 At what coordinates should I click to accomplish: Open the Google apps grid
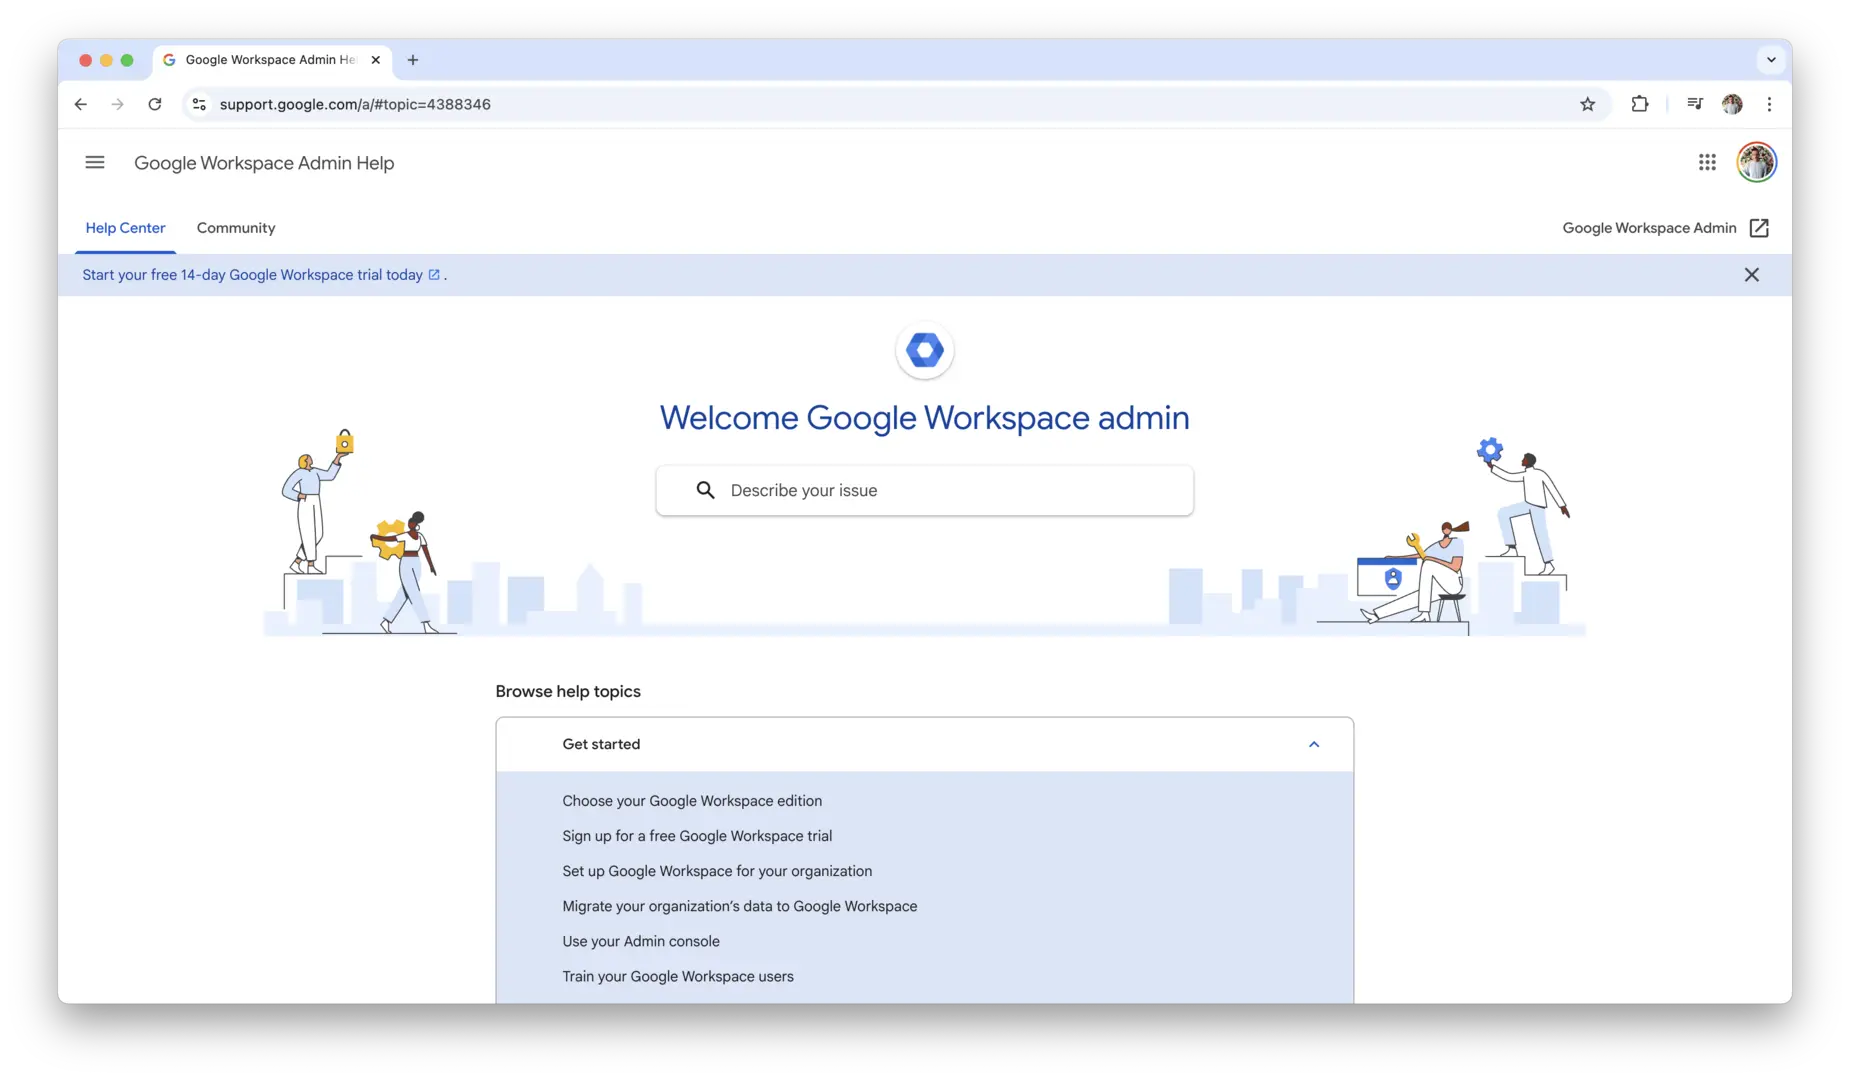point(1707,162)
